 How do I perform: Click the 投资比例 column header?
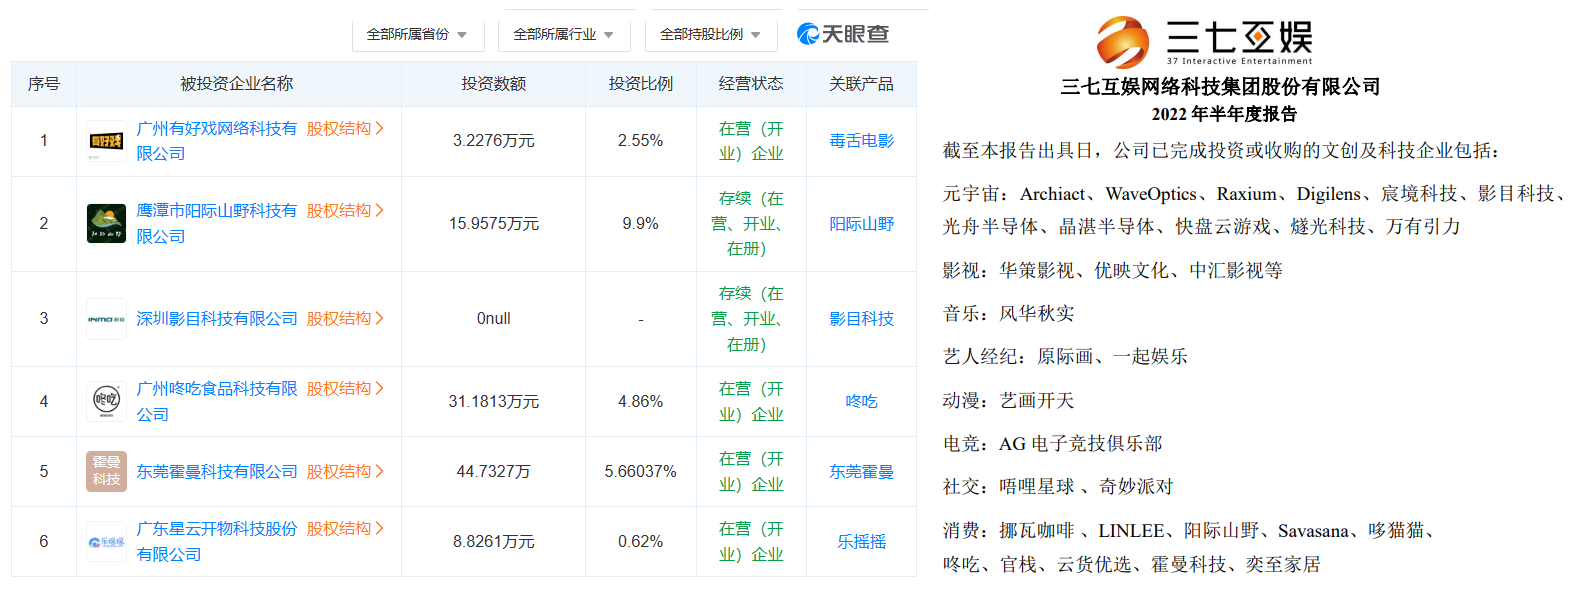[x=640, y=84]
